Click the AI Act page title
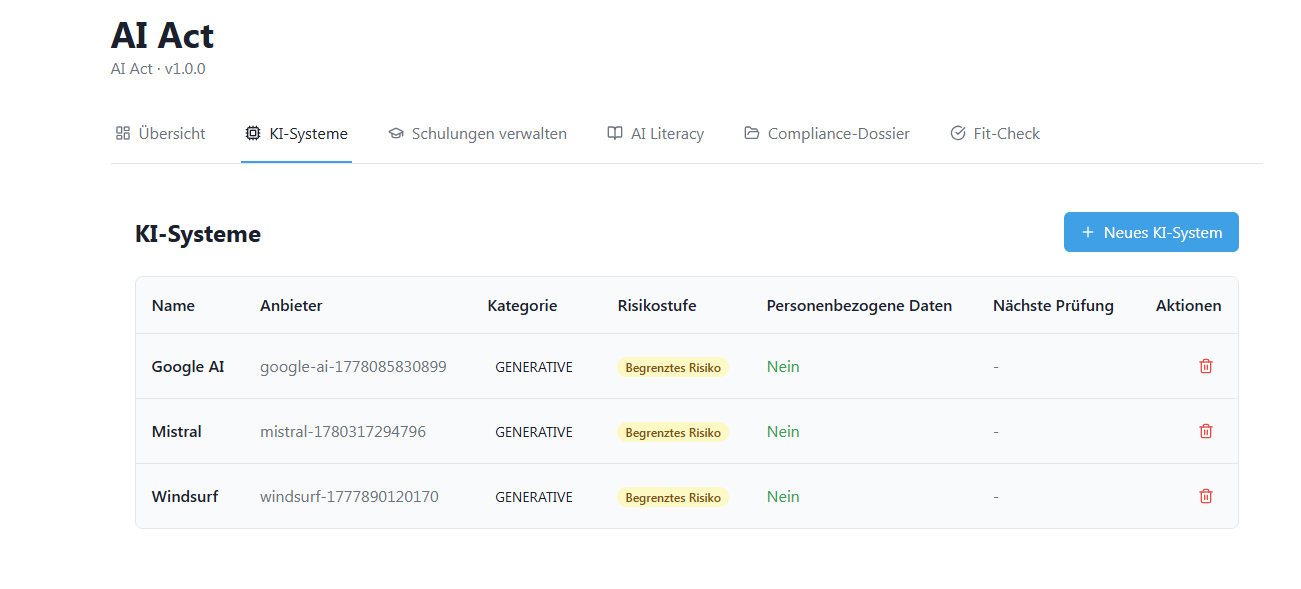1301x589 pixels. point(162,36)
